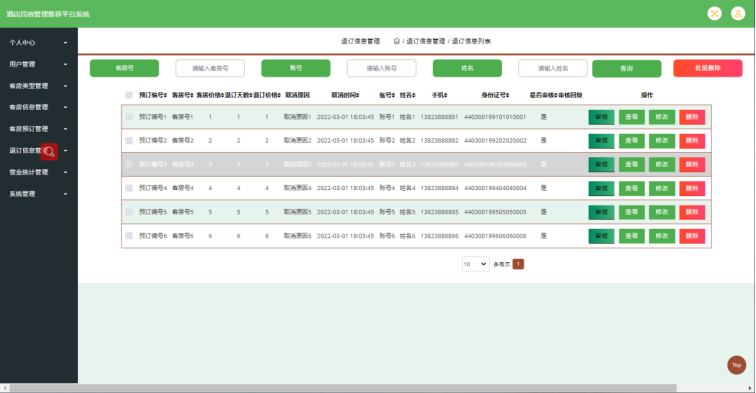Sort by 退订天数 column sort arrows

point(251,95)
